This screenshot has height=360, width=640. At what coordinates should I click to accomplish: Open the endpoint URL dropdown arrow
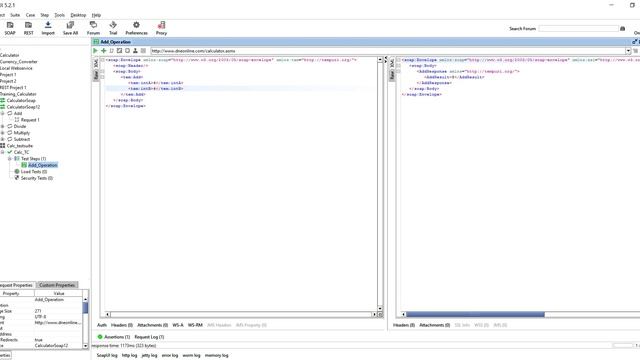click(628, 51)
